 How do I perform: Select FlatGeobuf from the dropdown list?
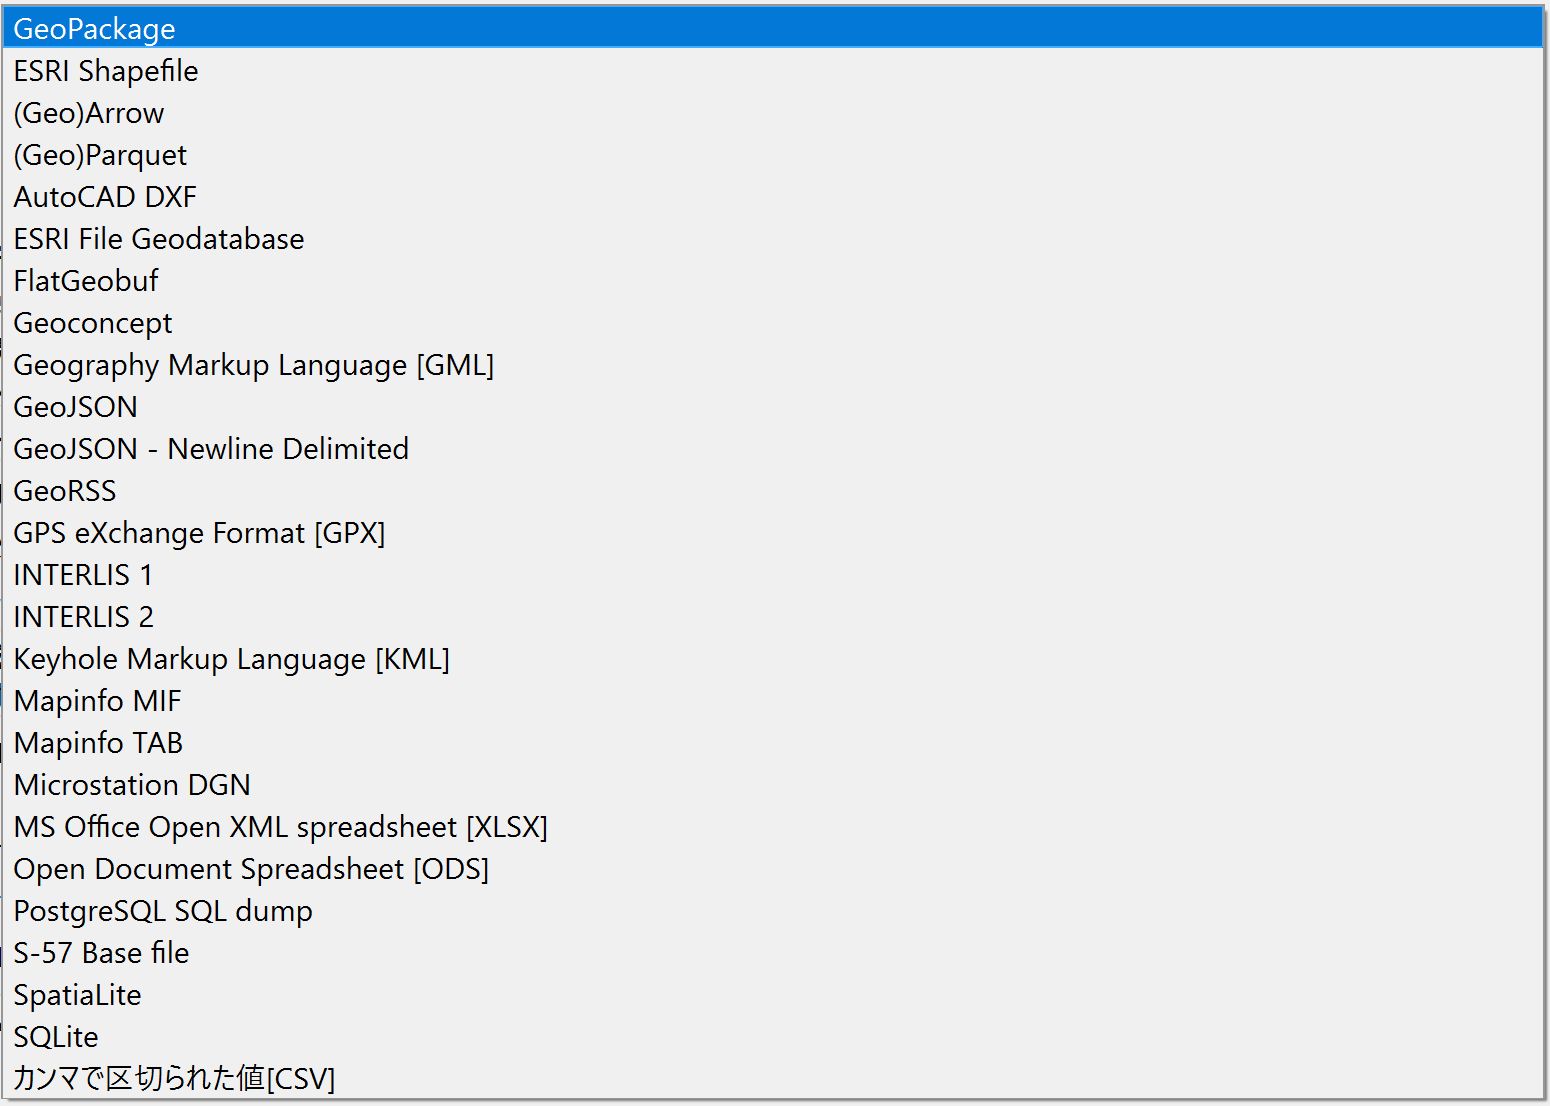coord(773,280)
